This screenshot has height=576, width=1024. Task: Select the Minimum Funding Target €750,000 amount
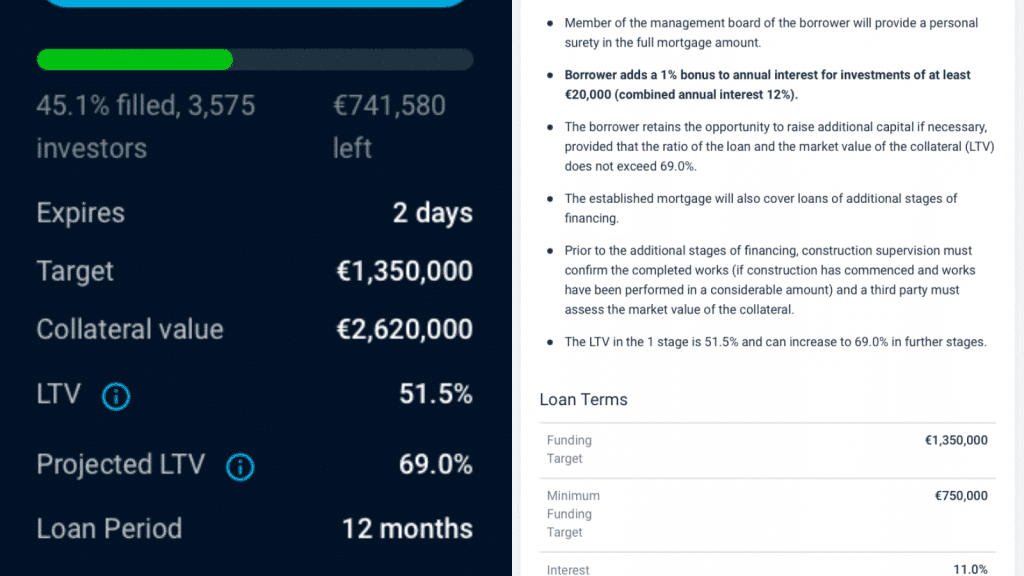[x=960, y=496]
